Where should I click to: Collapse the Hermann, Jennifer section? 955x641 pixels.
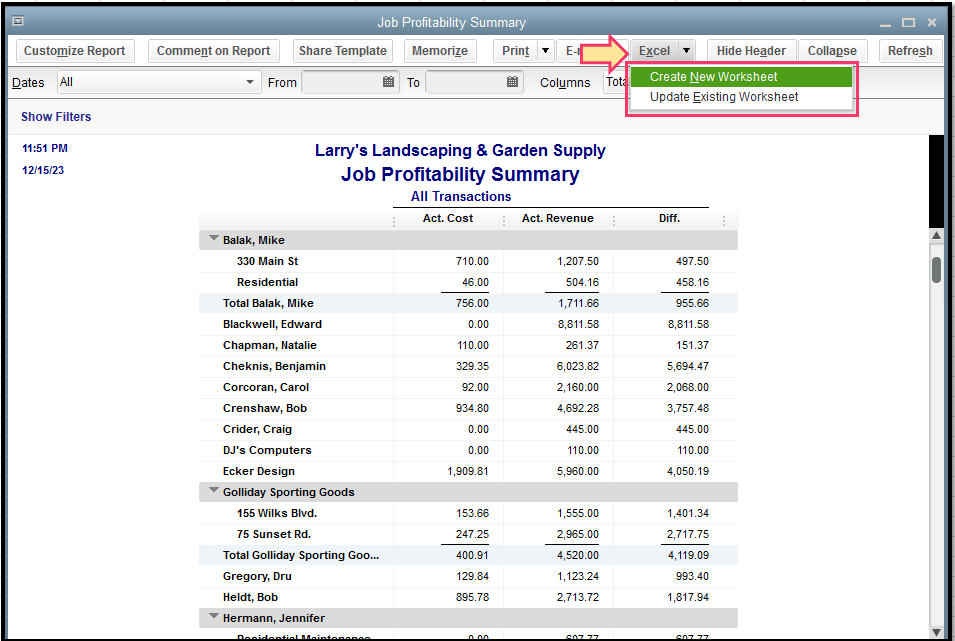[x=213, y=617]
